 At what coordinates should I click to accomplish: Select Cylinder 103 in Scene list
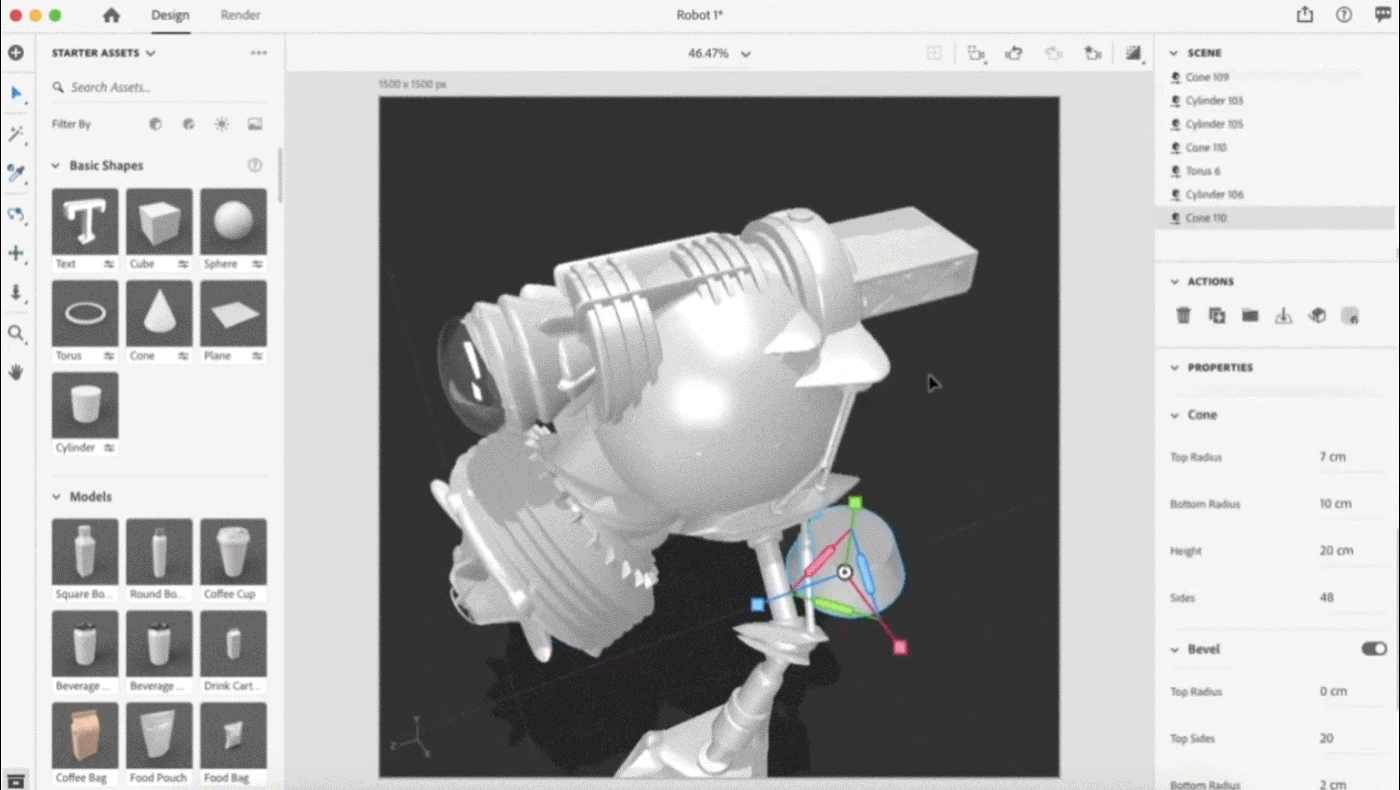click(x=1275, y=101)
